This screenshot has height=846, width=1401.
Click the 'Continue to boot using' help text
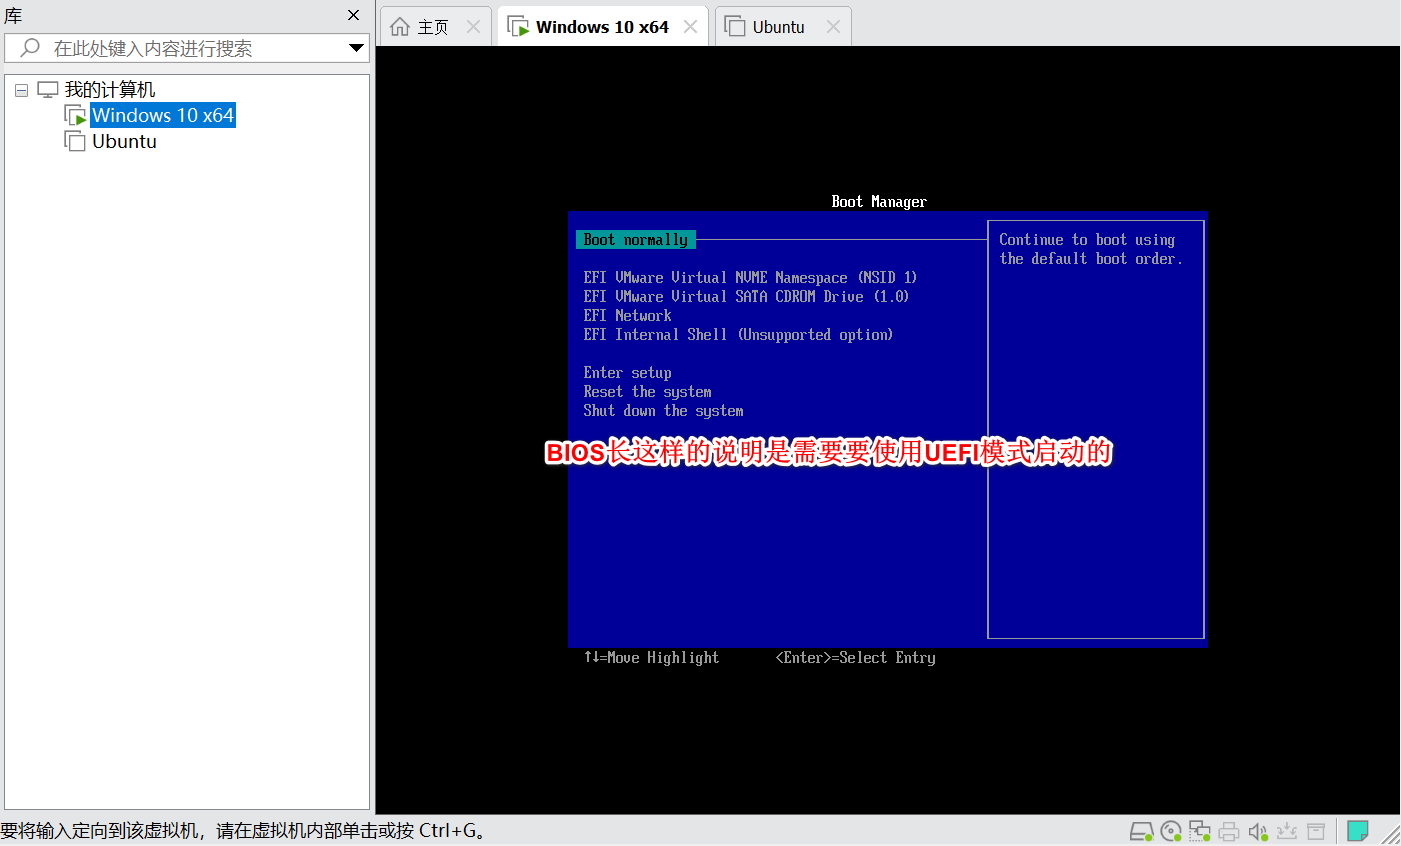click(x=1087, y=239)
